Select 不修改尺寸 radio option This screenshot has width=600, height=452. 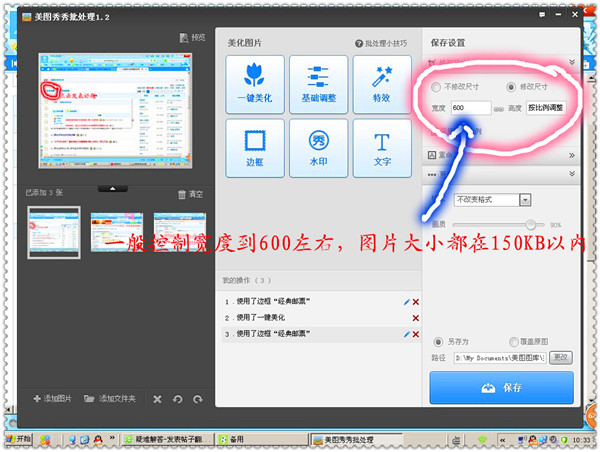435,87
